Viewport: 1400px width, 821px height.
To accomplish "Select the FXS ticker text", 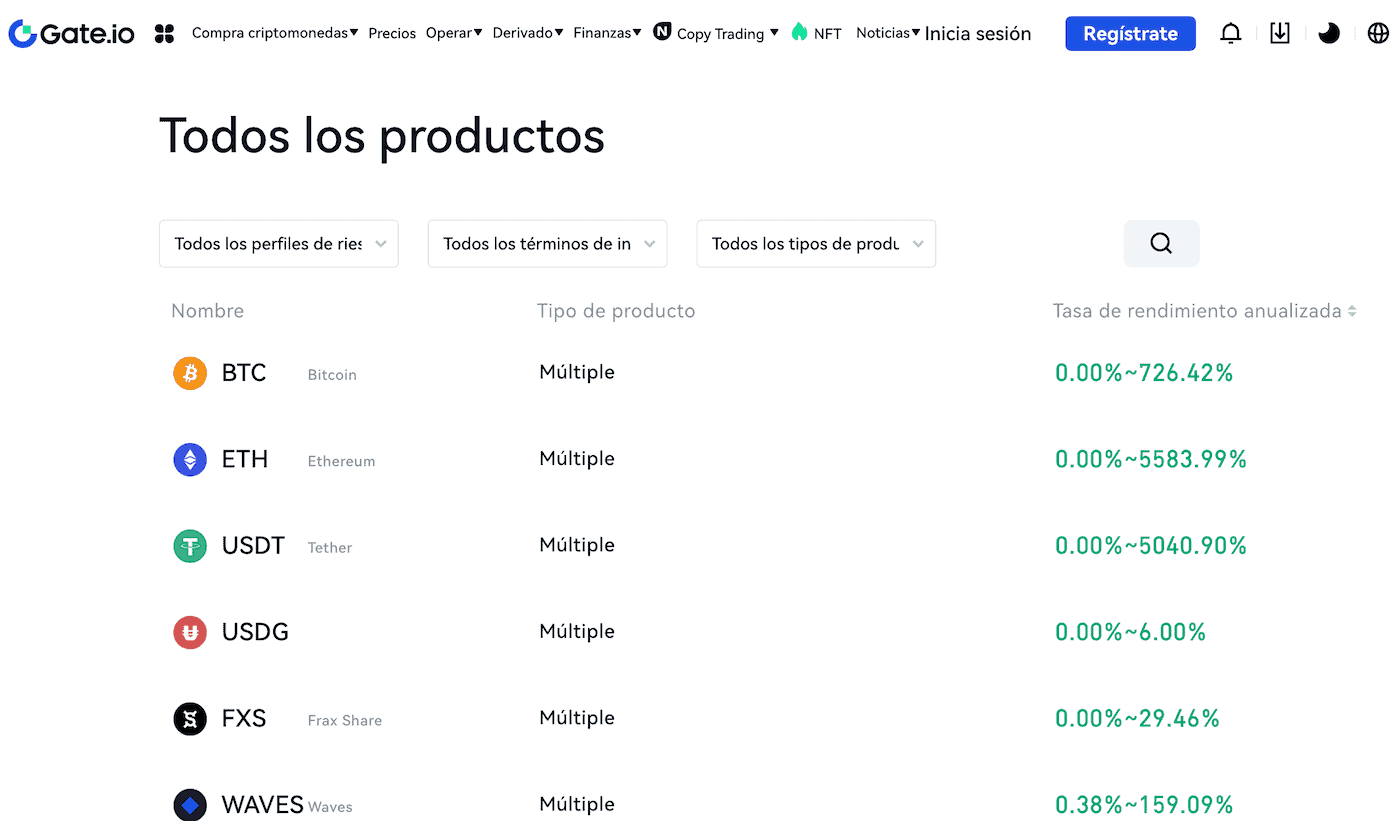I will click(x=244, y=719).
